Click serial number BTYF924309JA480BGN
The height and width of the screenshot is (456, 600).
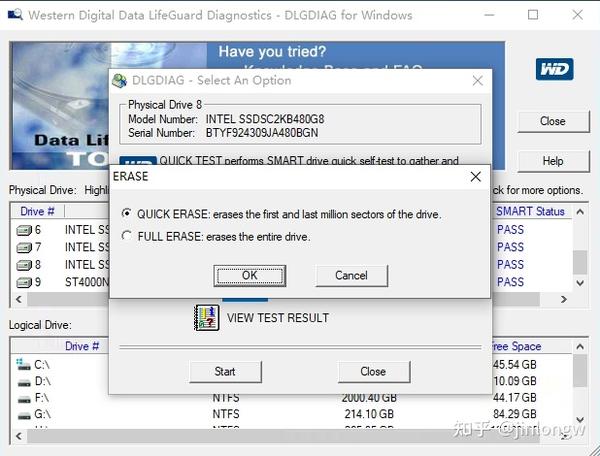262,133
